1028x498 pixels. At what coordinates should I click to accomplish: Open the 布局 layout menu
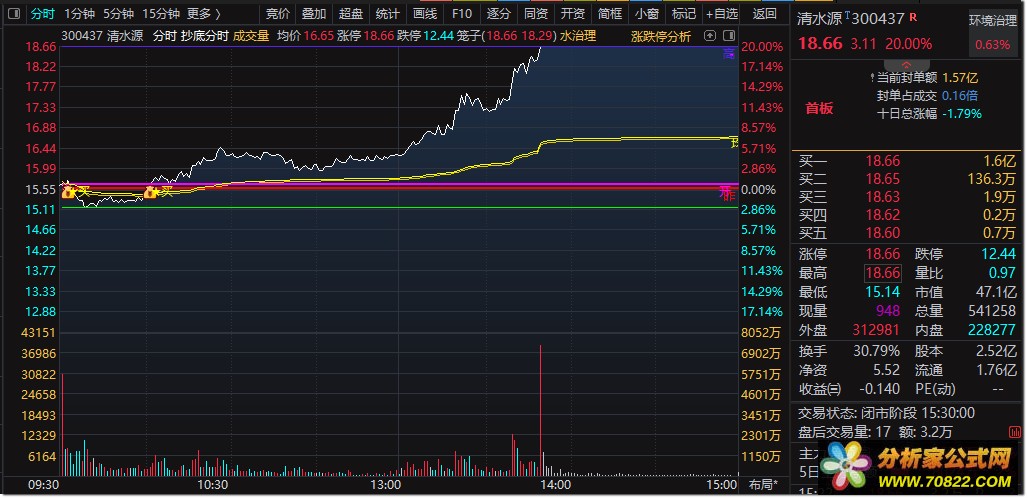(764, 486)
